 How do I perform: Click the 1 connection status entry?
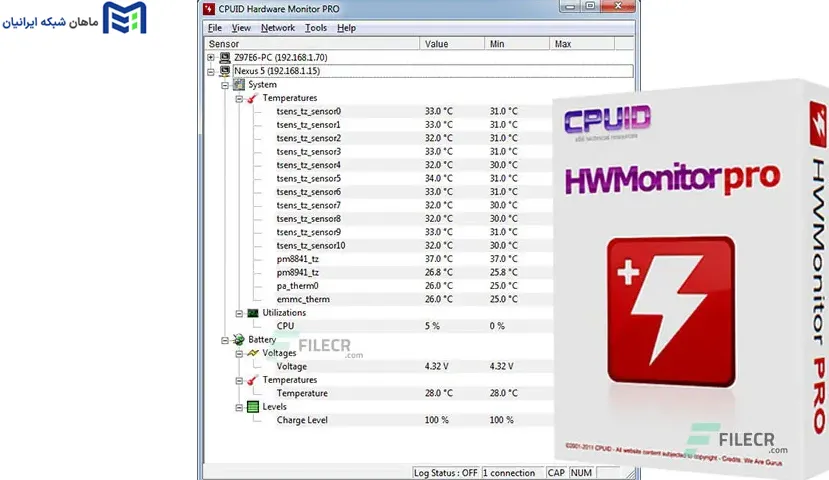click(x=509, y=473)
